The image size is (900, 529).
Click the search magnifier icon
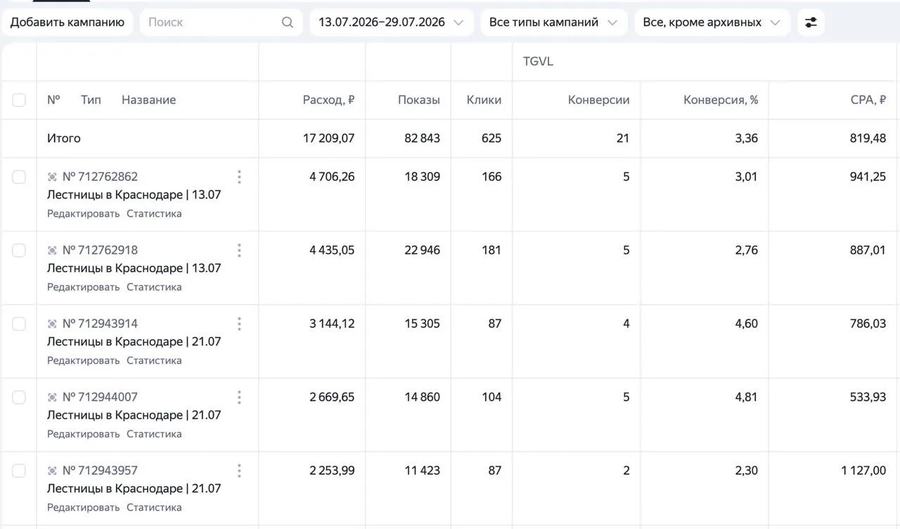click(x=288, y=22)
